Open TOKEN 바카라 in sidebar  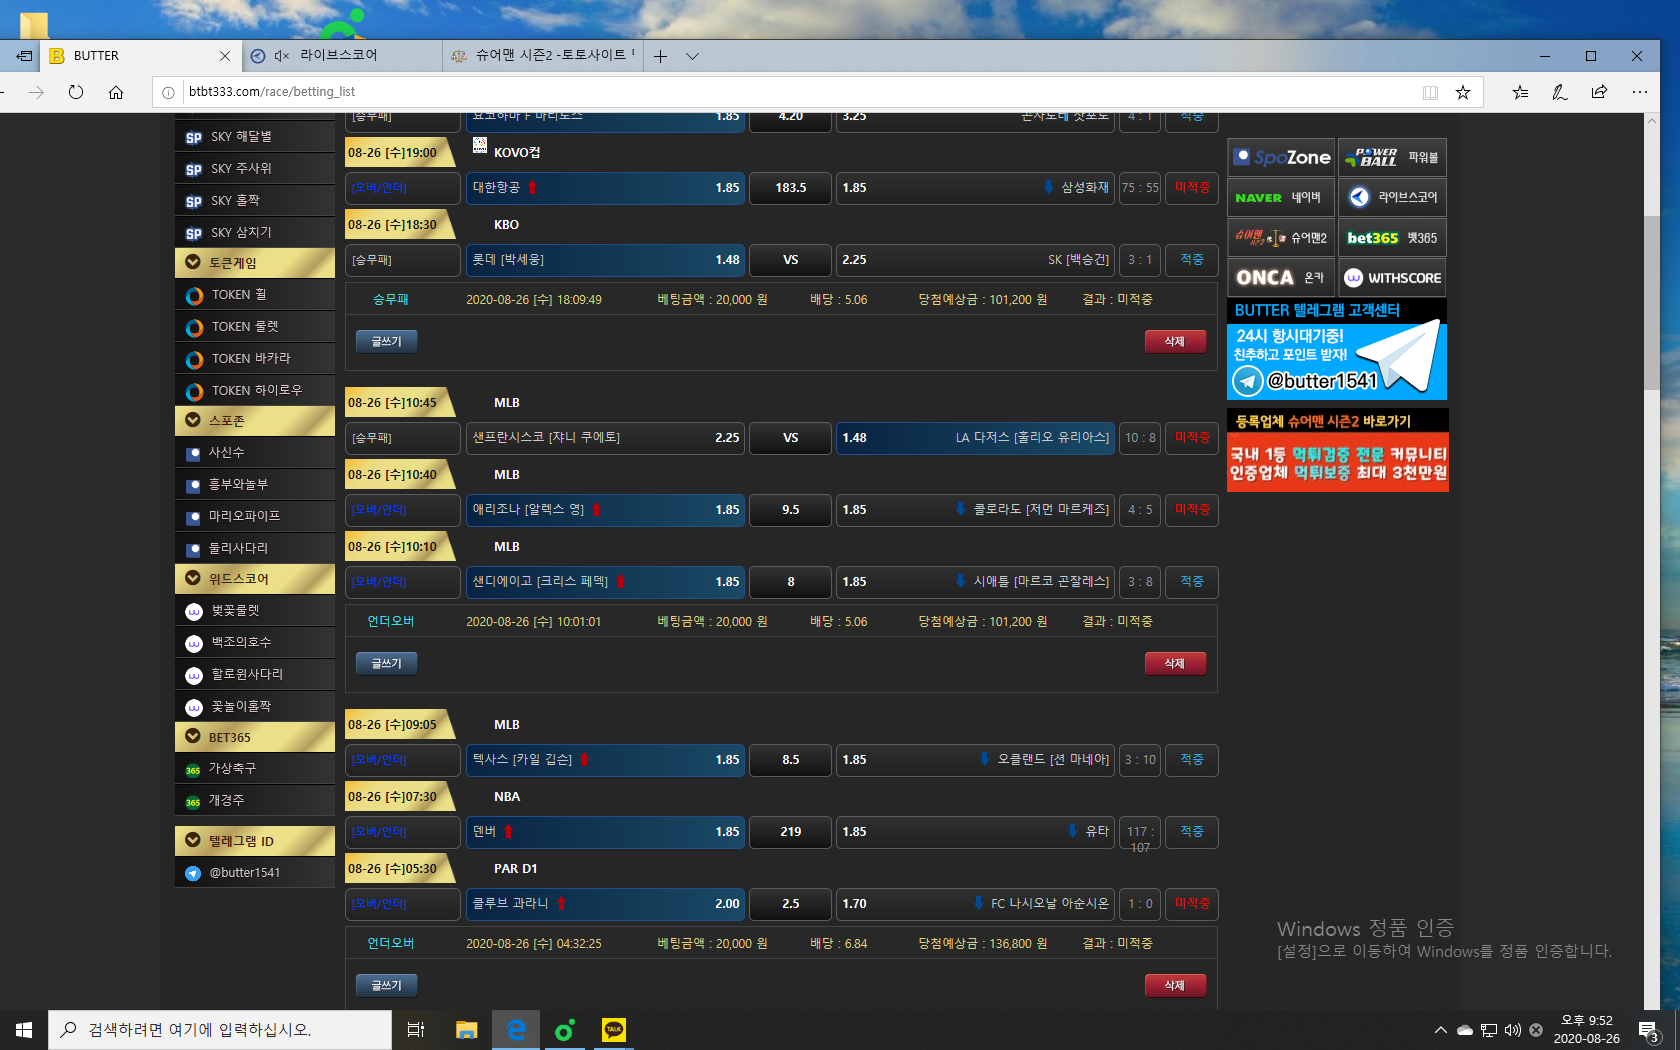coord(251,358)
